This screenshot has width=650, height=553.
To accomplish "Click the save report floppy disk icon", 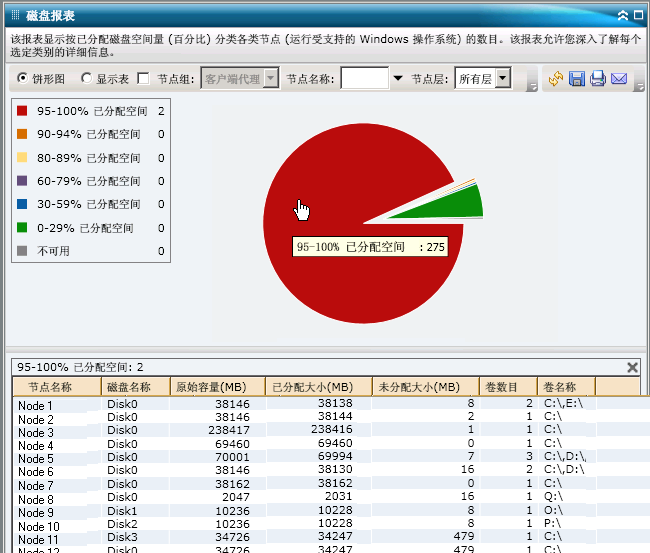I will coord(577,79).
